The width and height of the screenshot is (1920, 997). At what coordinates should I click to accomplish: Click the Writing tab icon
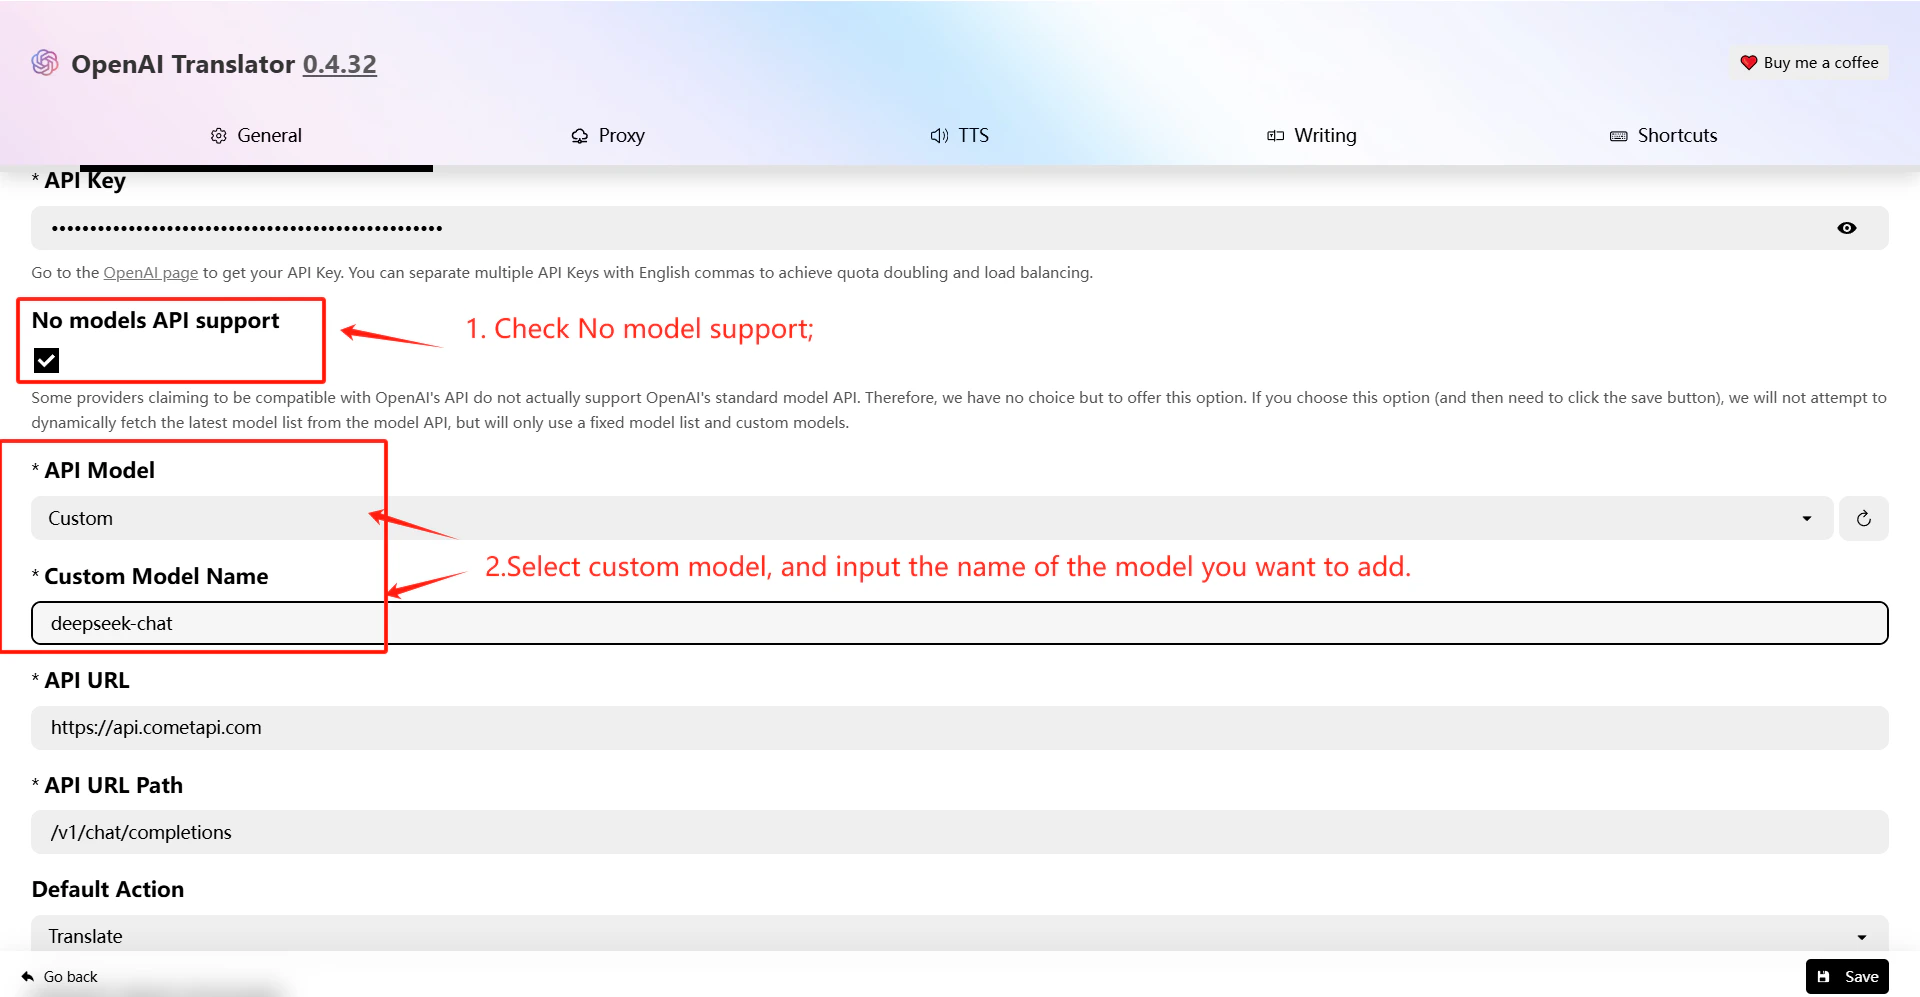[1275, 135]
